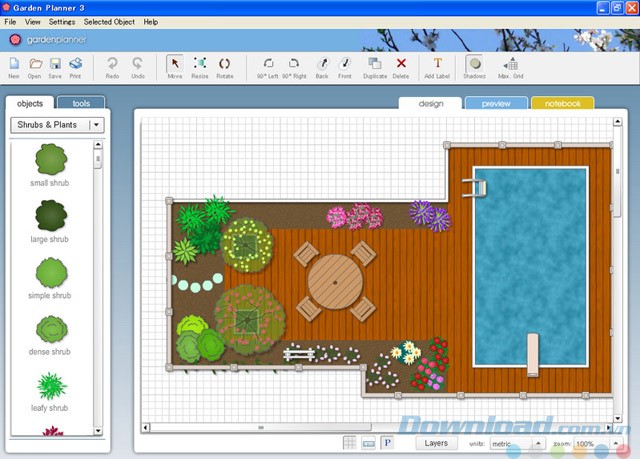
Task: Add a text label with Add Label
Action: (x=437, y=67)
